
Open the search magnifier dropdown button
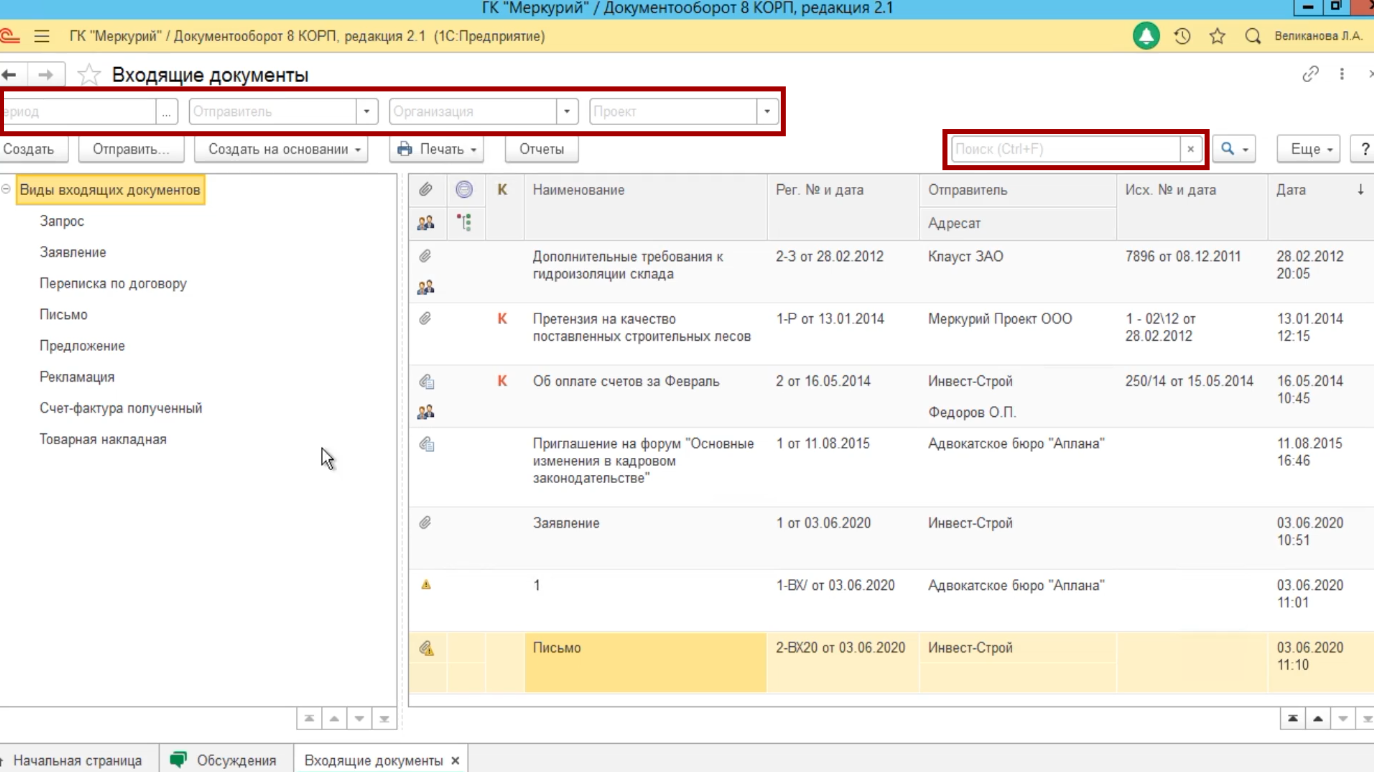(x=1234, y=149)
